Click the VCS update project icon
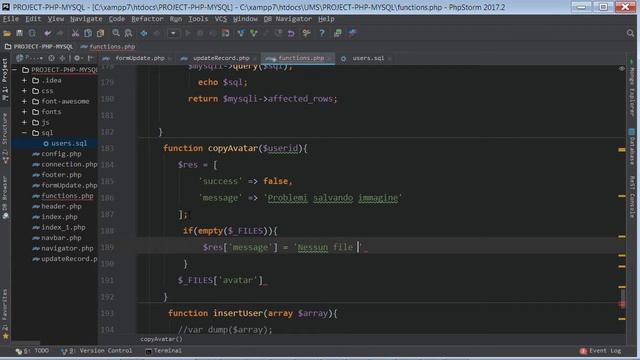The width and height of the screenshot is (640, 360). 241,33
